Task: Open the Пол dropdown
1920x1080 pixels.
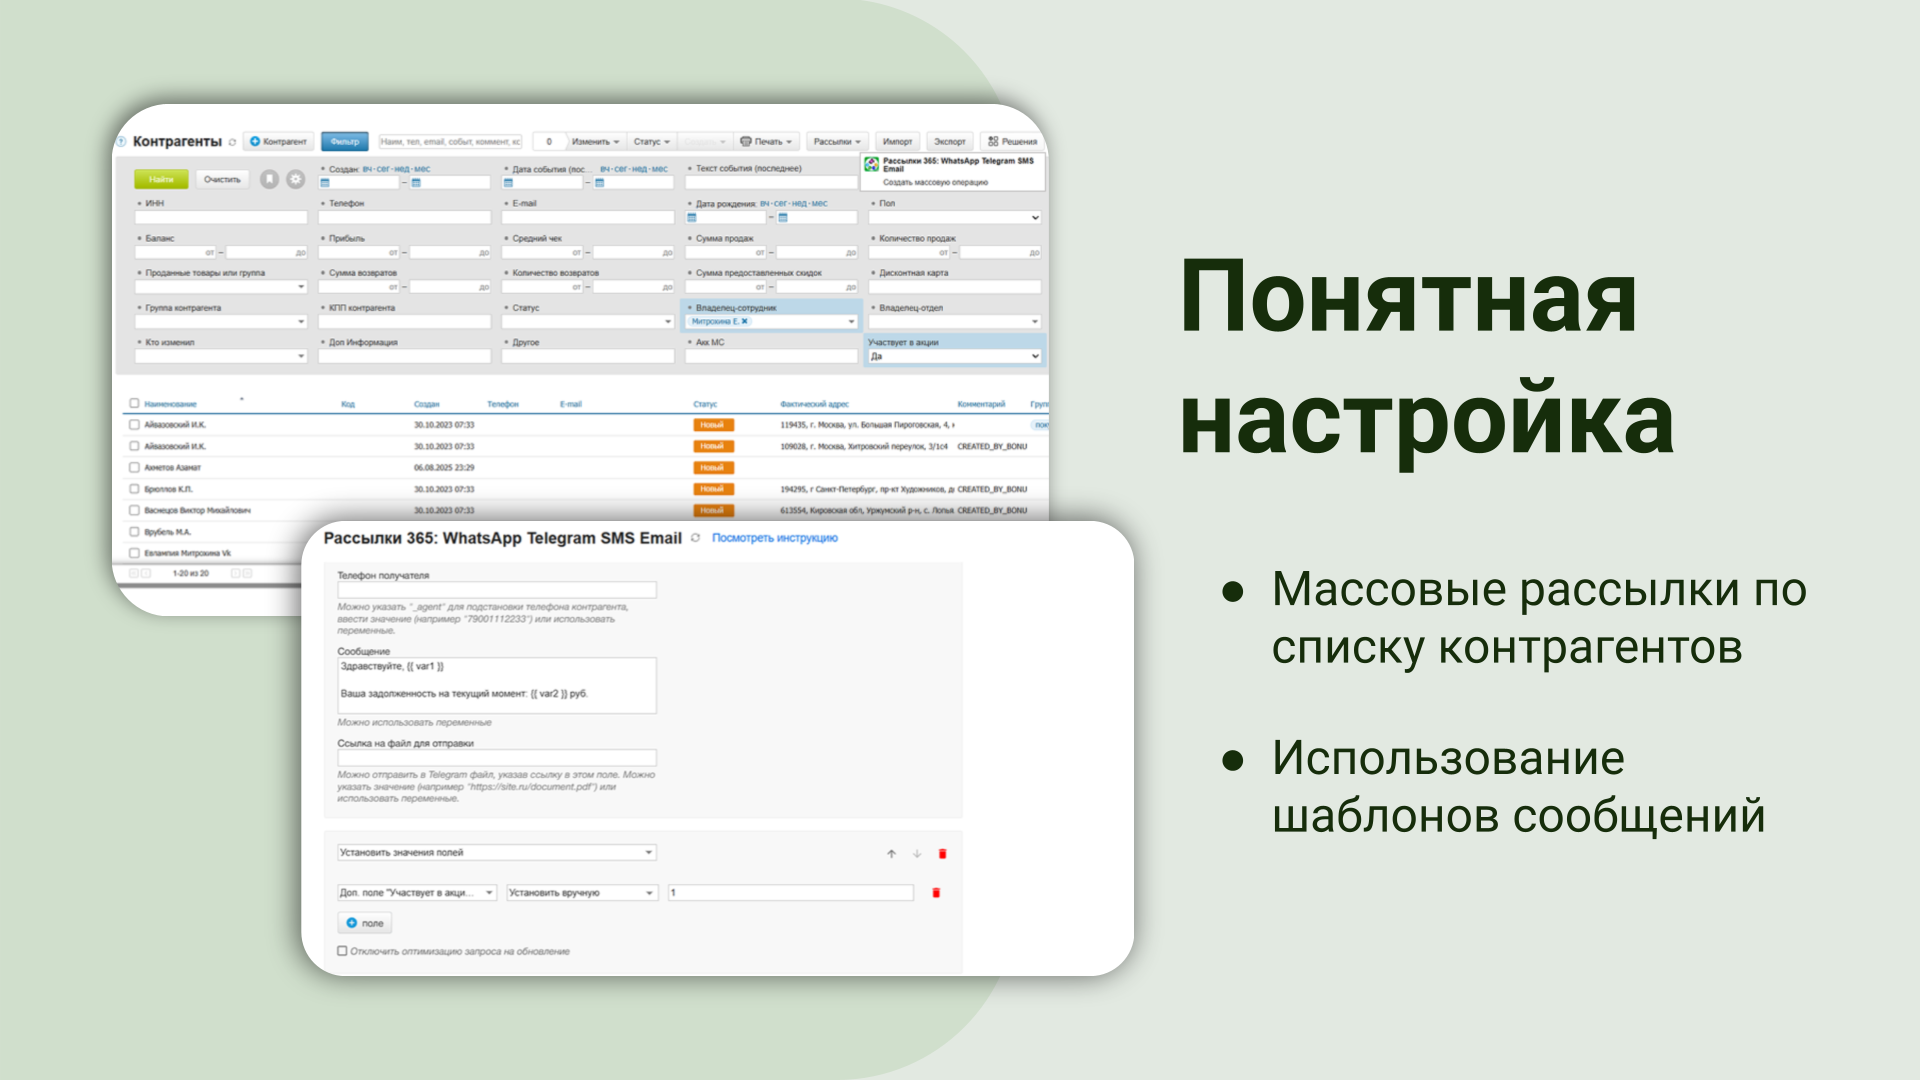Action: 955,217
